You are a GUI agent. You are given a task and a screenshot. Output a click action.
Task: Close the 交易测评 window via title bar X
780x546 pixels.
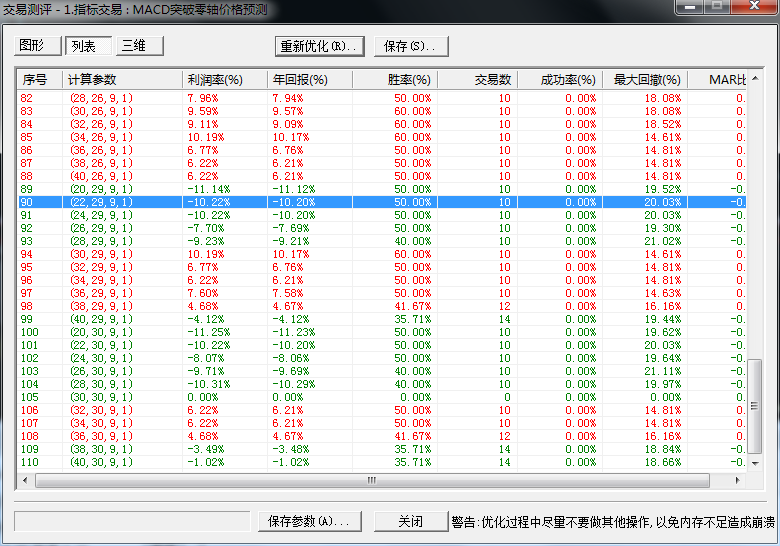click(x=754, y=6)
